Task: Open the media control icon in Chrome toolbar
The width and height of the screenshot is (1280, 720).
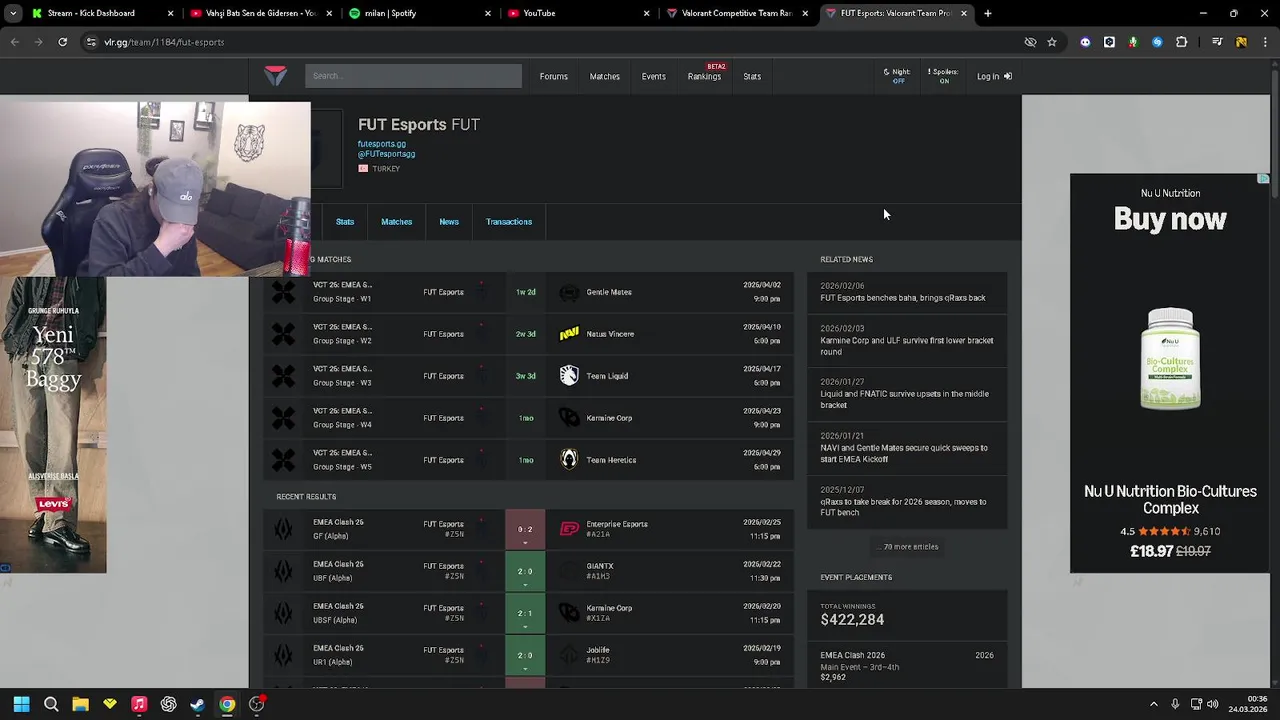Action: 1217,42
